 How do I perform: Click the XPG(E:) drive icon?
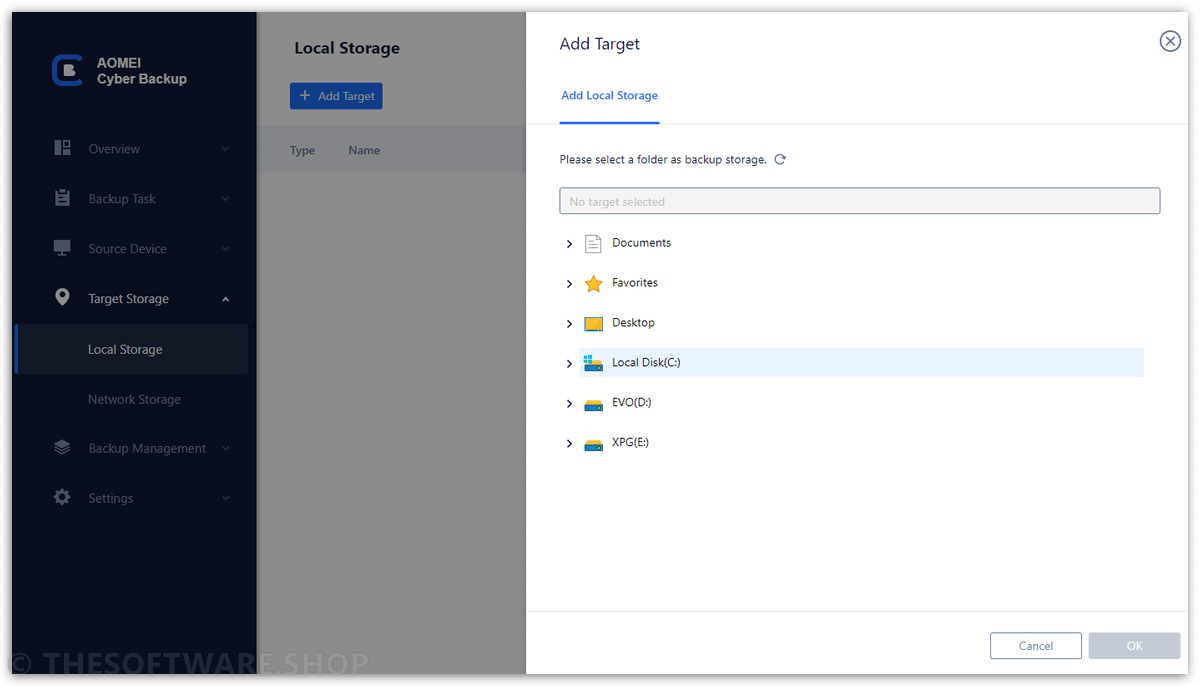tap(593, 444)
